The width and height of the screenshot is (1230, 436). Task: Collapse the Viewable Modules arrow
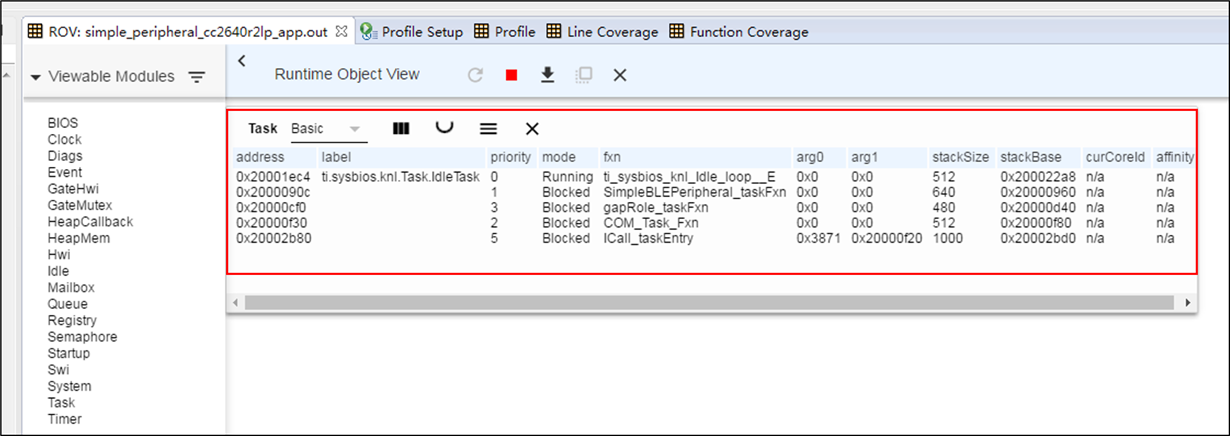(x=35, y=77)
